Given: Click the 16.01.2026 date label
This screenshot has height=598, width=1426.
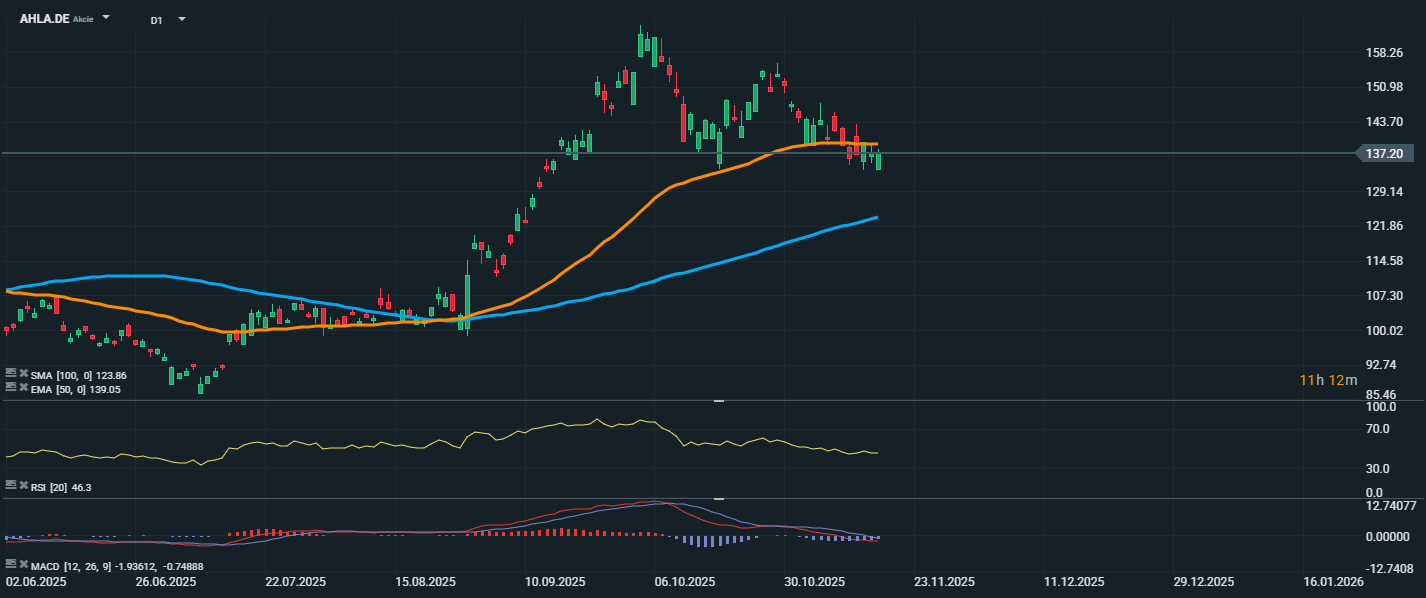Looking at the screenshot, I should 1333,581.
